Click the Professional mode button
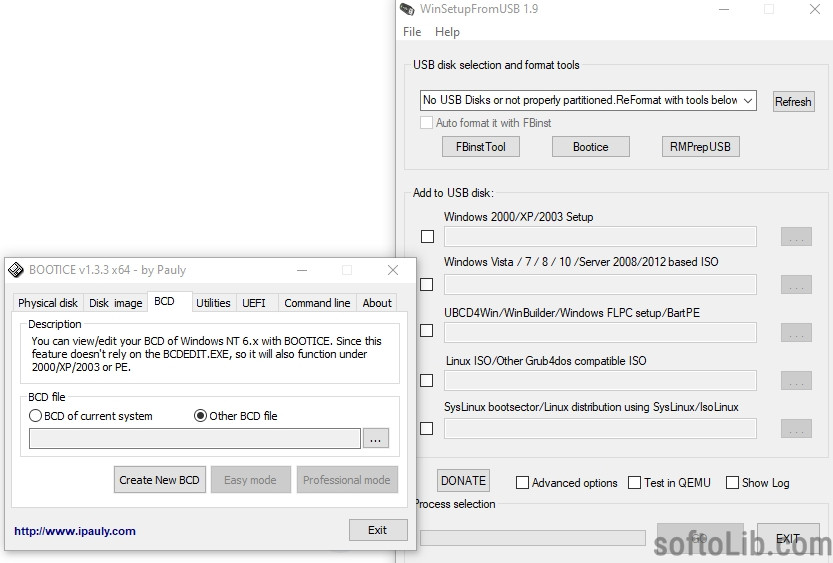Image resolution: width=833 pixels, height=563 pixels. click(347, 480)
